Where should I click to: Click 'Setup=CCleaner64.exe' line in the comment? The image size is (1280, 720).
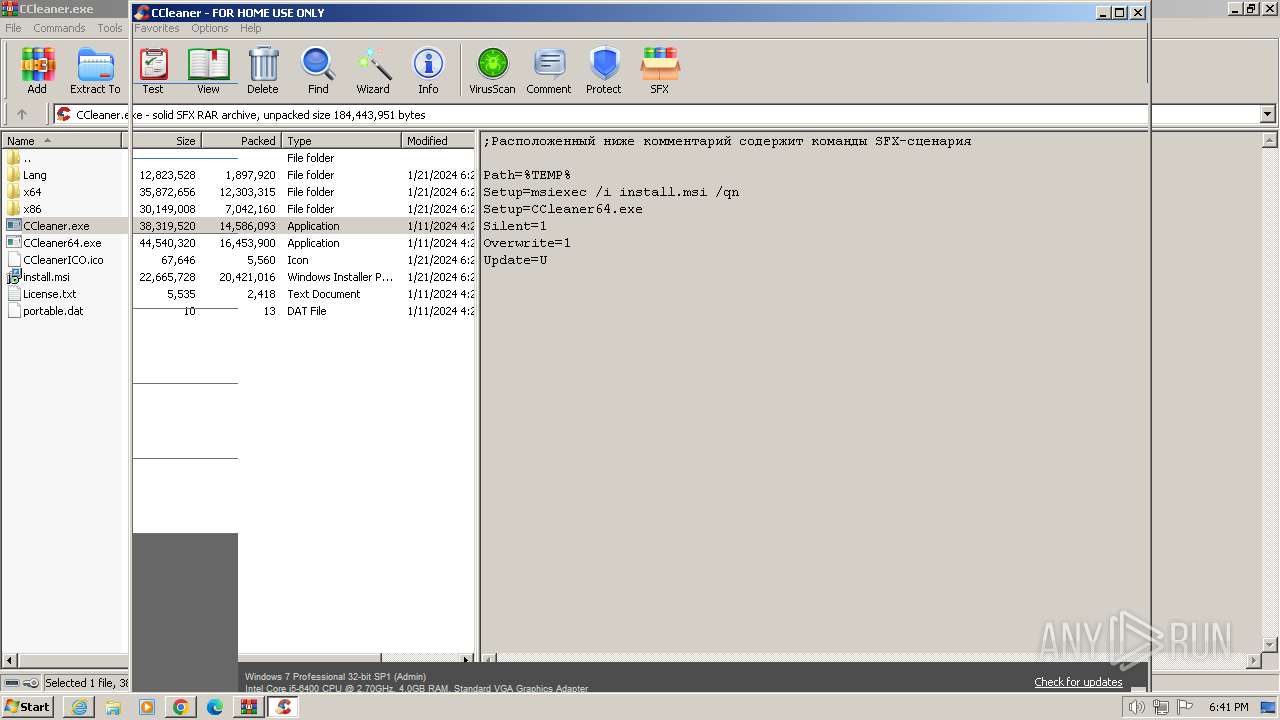click(563, 209)
